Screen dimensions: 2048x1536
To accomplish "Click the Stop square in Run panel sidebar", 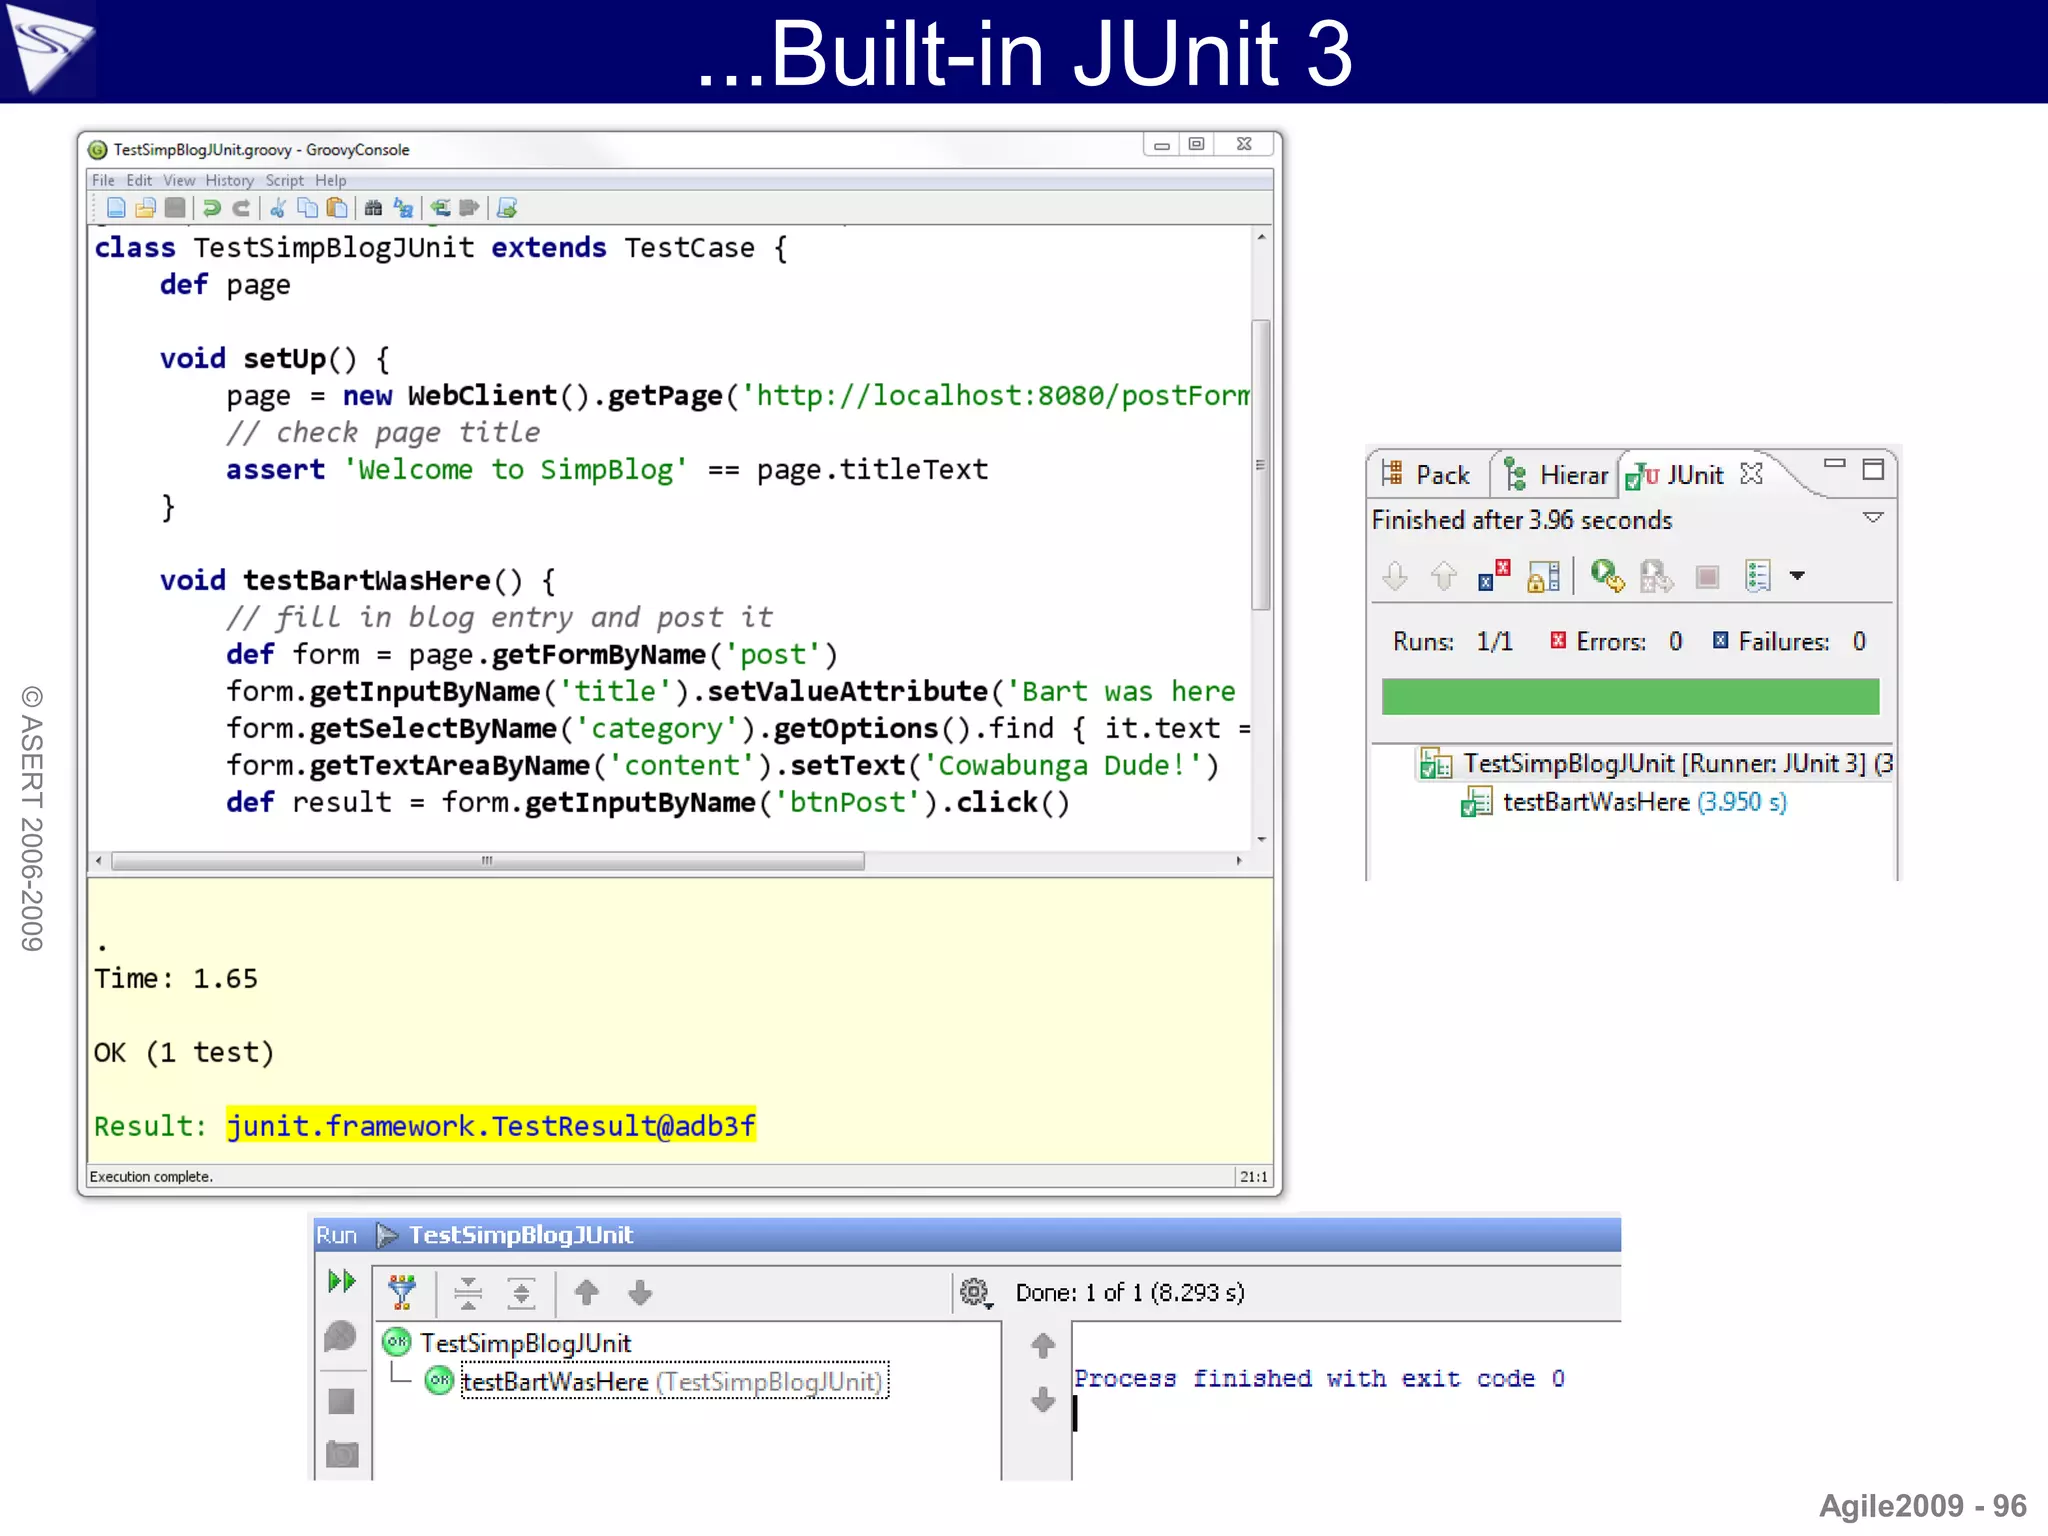I will click(x=341, y=1402).
